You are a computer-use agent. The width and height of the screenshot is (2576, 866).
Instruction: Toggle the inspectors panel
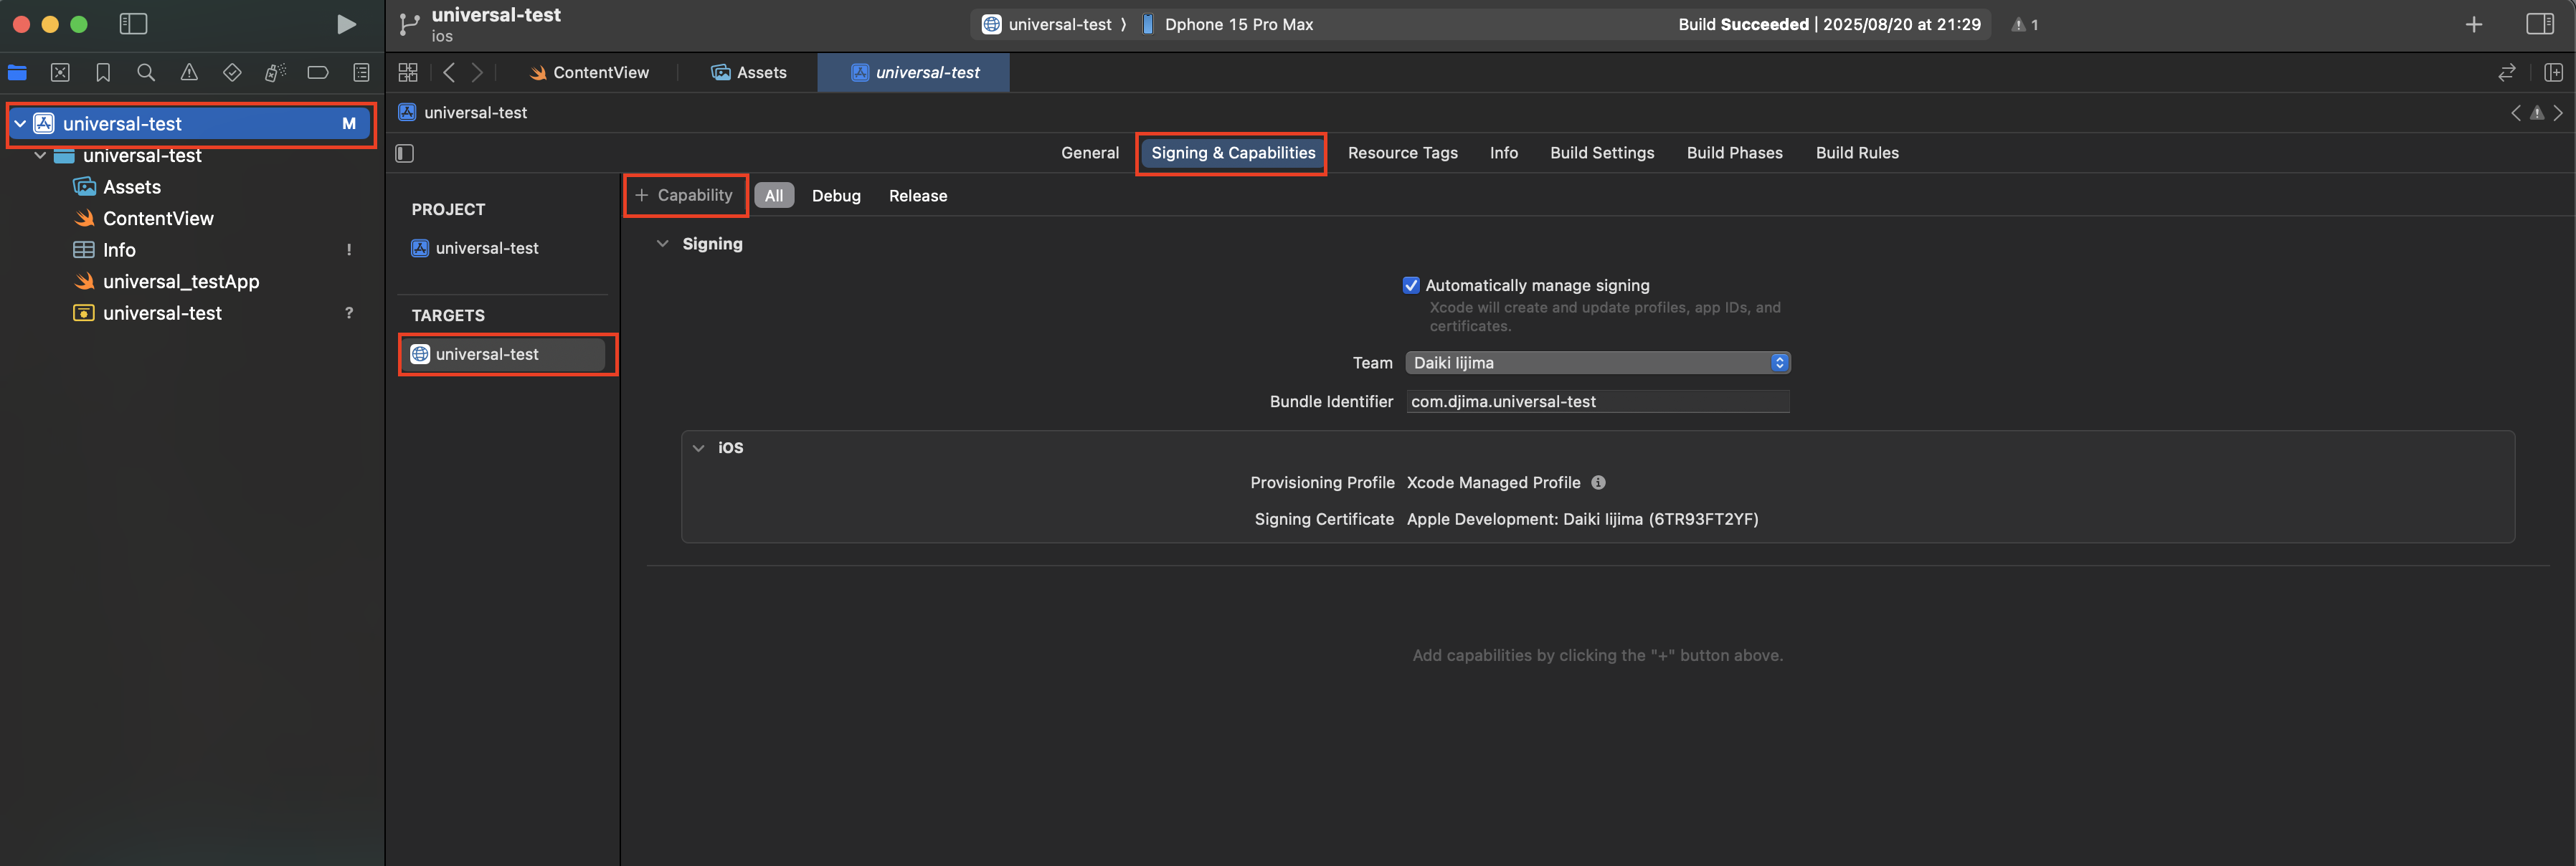[2539, 24]
